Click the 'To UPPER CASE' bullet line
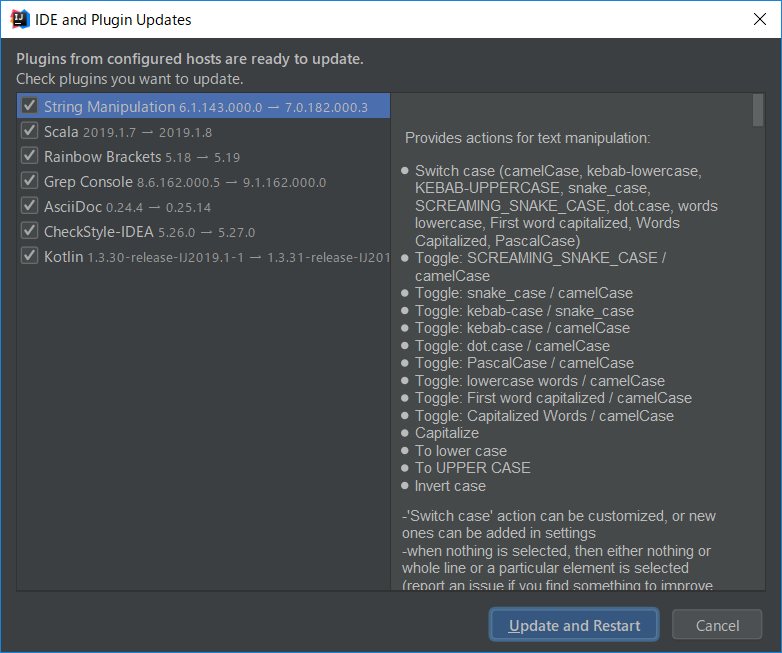Screen dimensions: 782x653 coord(472,467)
